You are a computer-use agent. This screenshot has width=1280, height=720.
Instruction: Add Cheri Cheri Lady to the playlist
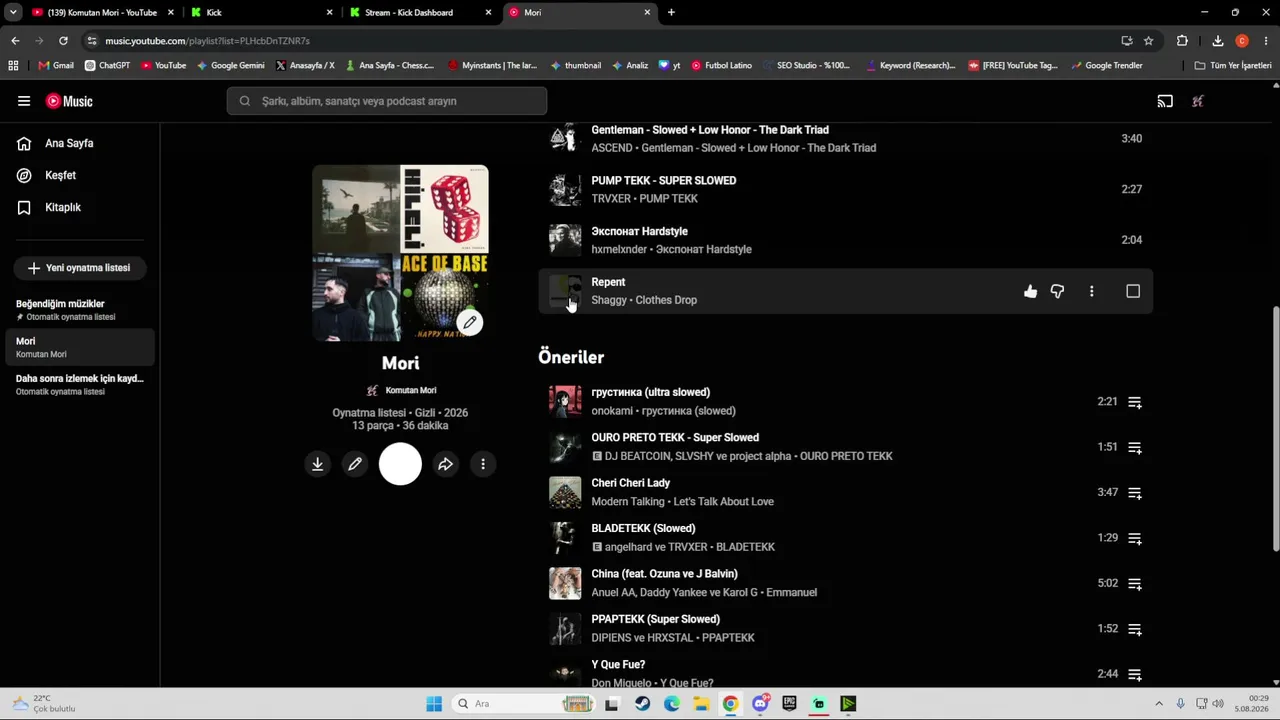[x=1135, y=493]
